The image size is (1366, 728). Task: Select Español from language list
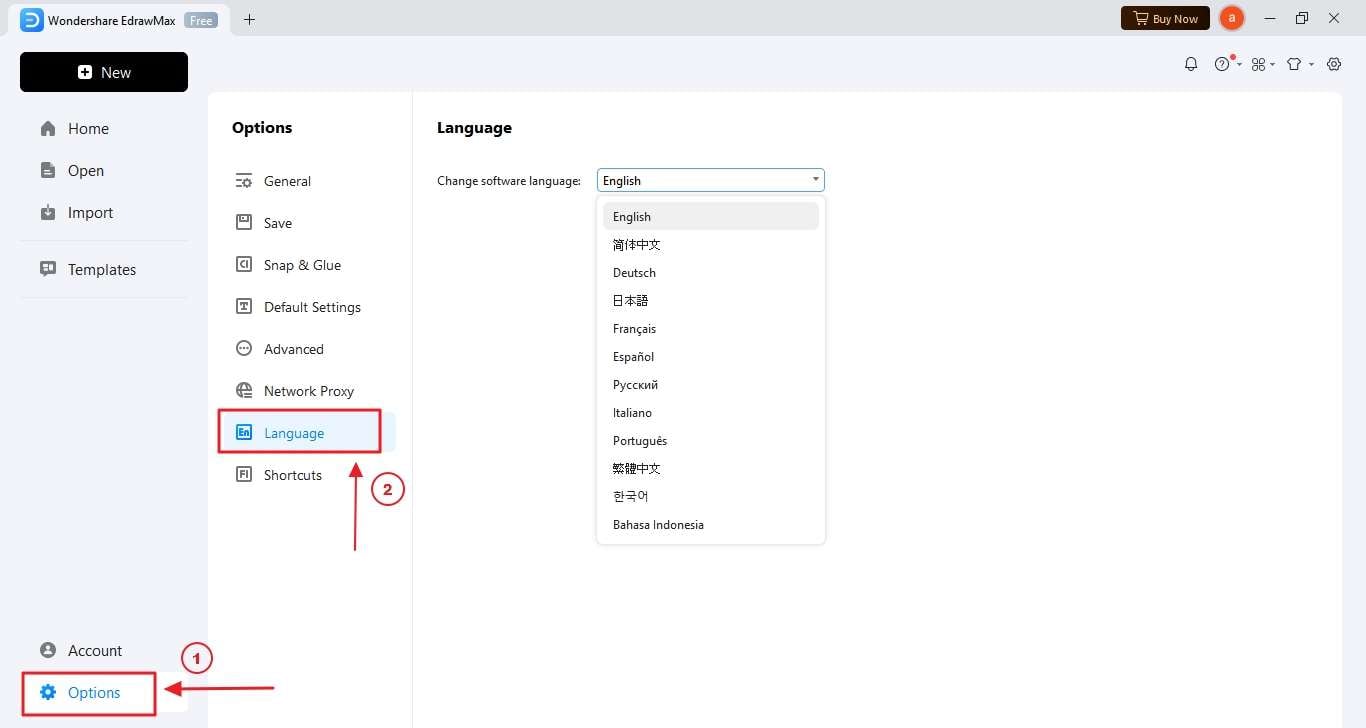tap(711, 357)
